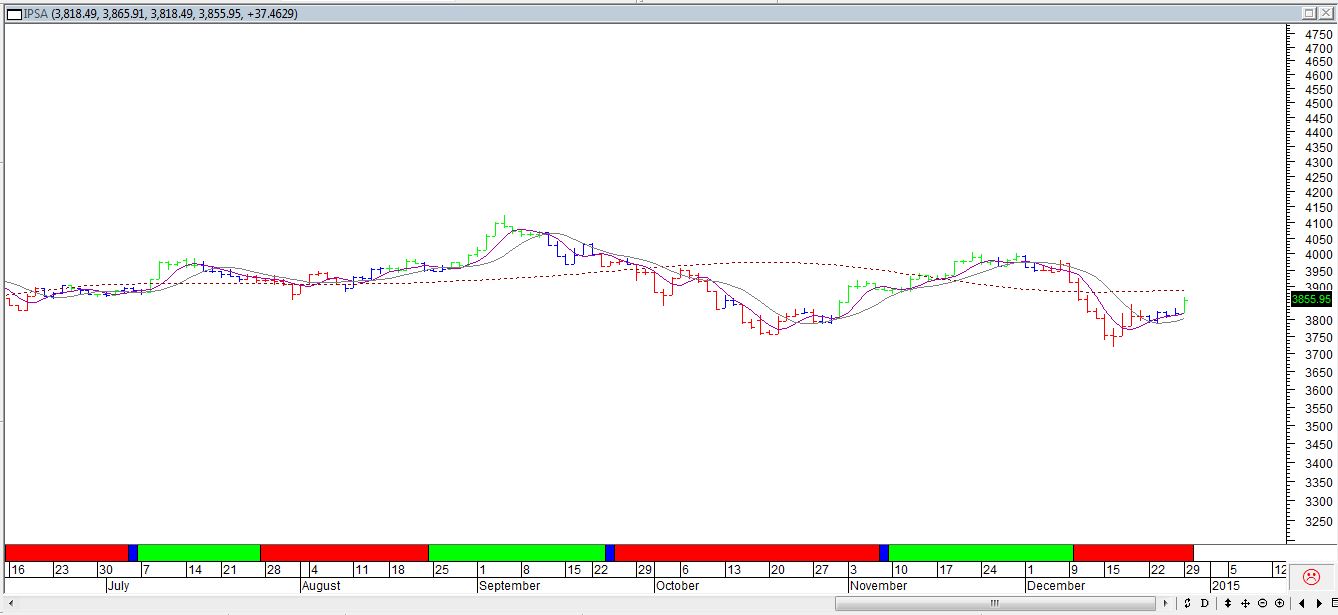Click the date label 27 on time axis
This screenshot has width=1338, height=615.
click(x=821, y=570)
